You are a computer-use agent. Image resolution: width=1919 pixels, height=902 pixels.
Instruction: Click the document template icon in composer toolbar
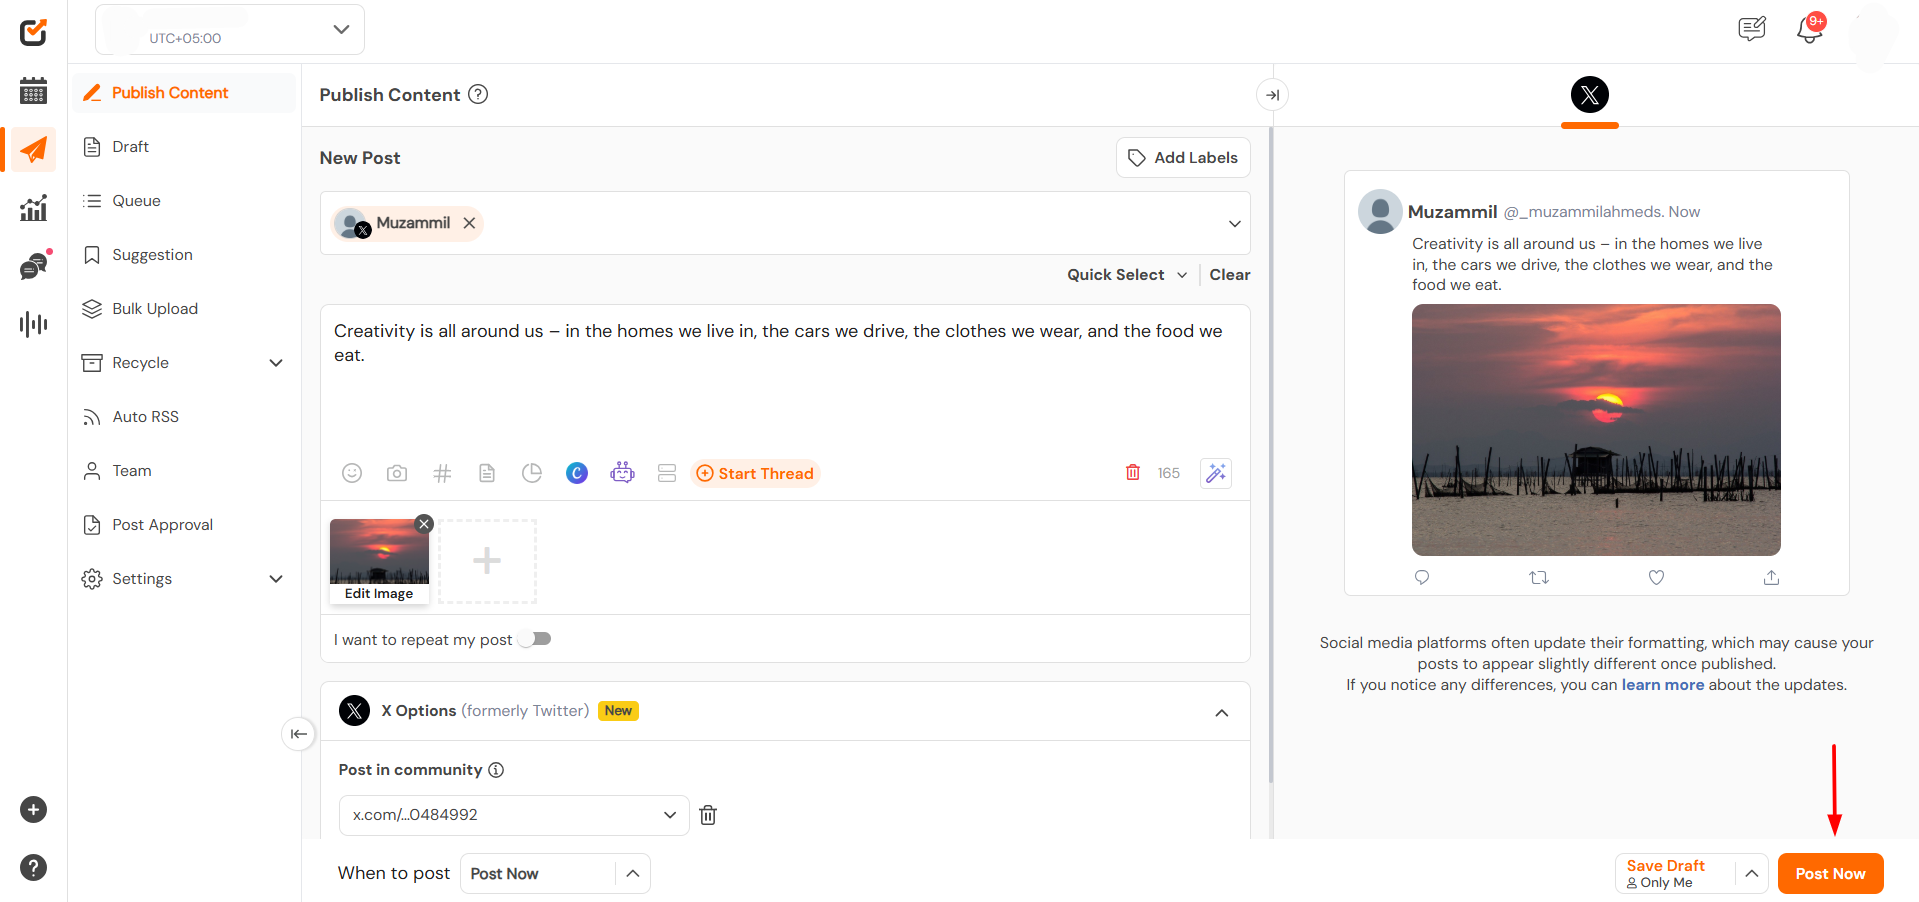point(487,473)
